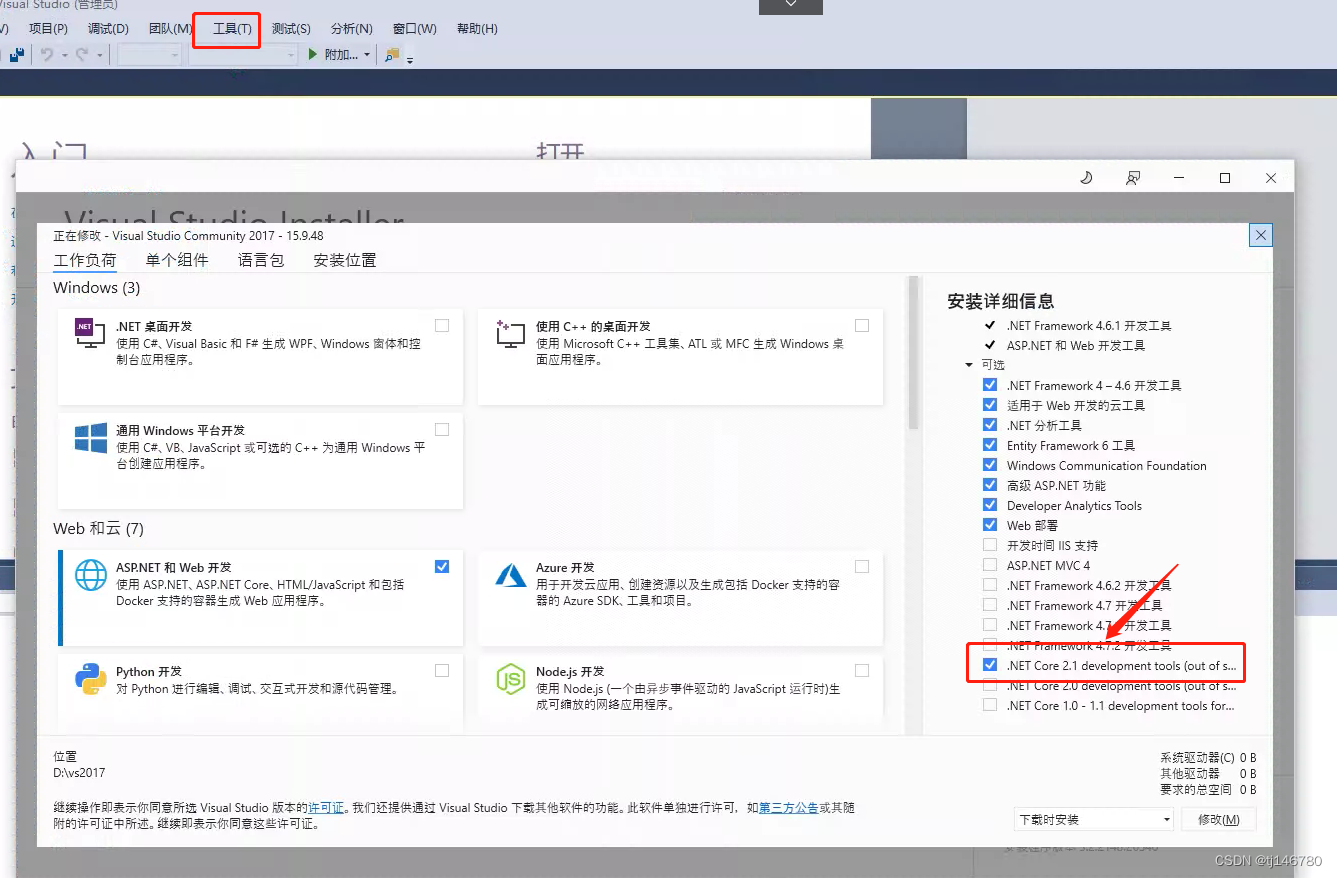Open the 附加 button dropdown arrow
Screen dimensions: 1337x878
(367, 55)
